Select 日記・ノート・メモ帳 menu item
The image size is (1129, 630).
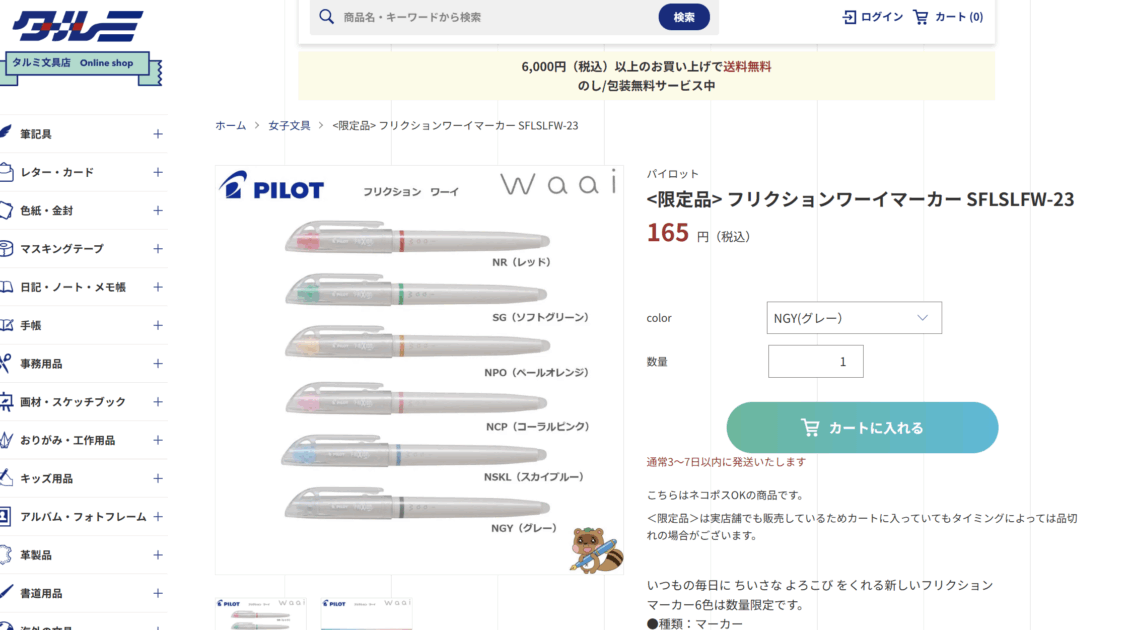click(73, 287)
